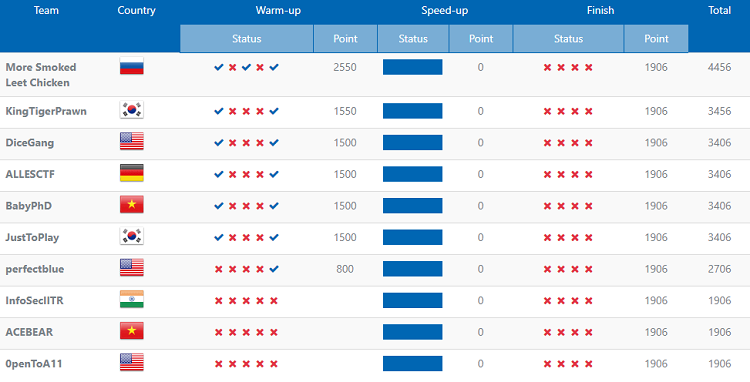Click the Warm-up point value 1550

345,111
